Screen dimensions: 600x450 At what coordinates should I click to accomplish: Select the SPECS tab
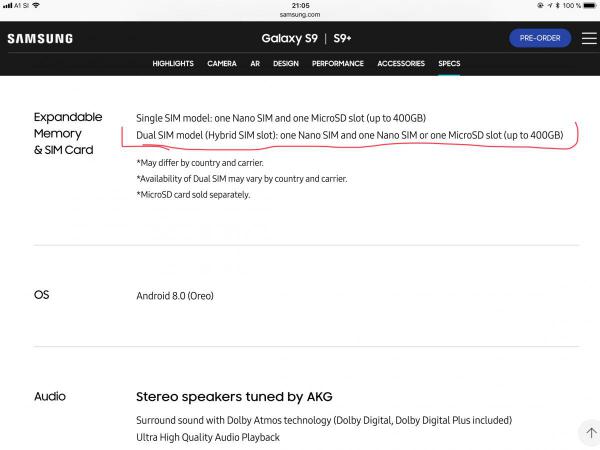point(450,64)
